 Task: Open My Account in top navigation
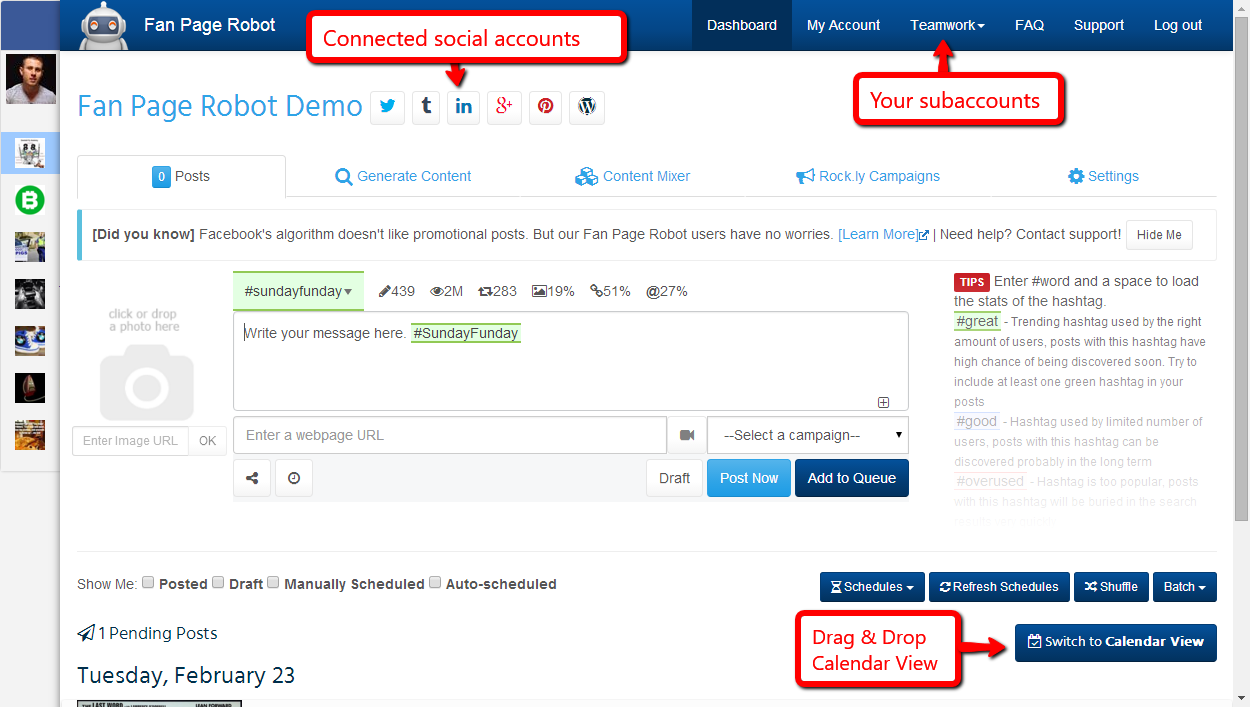tap(844, 25)
